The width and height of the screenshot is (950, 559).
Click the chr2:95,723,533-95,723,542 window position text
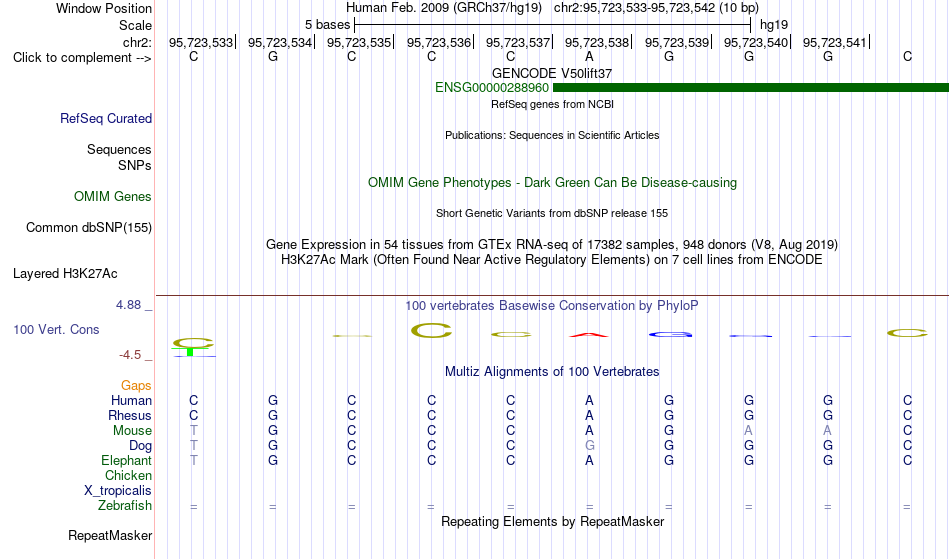(656, 8)
